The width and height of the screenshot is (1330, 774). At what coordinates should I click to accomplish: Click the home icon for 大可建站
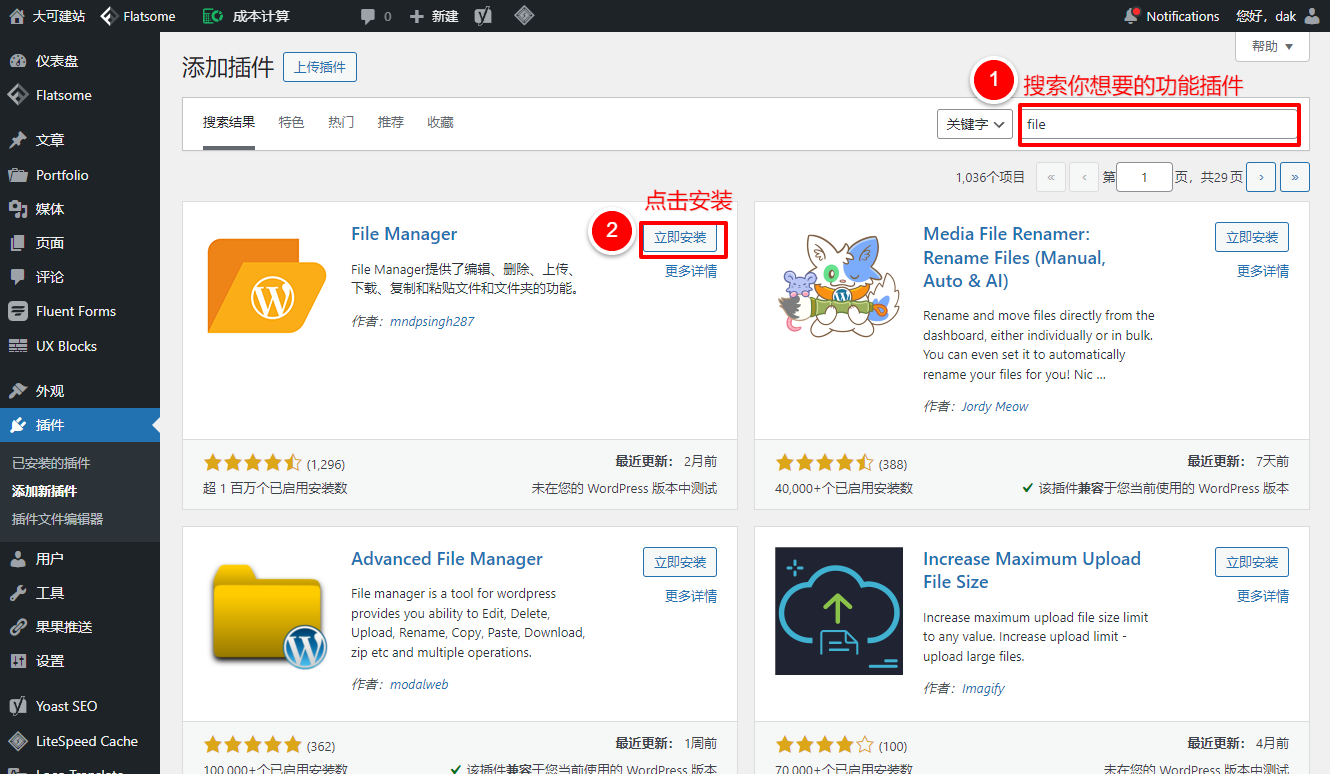(x=16, y=16)
